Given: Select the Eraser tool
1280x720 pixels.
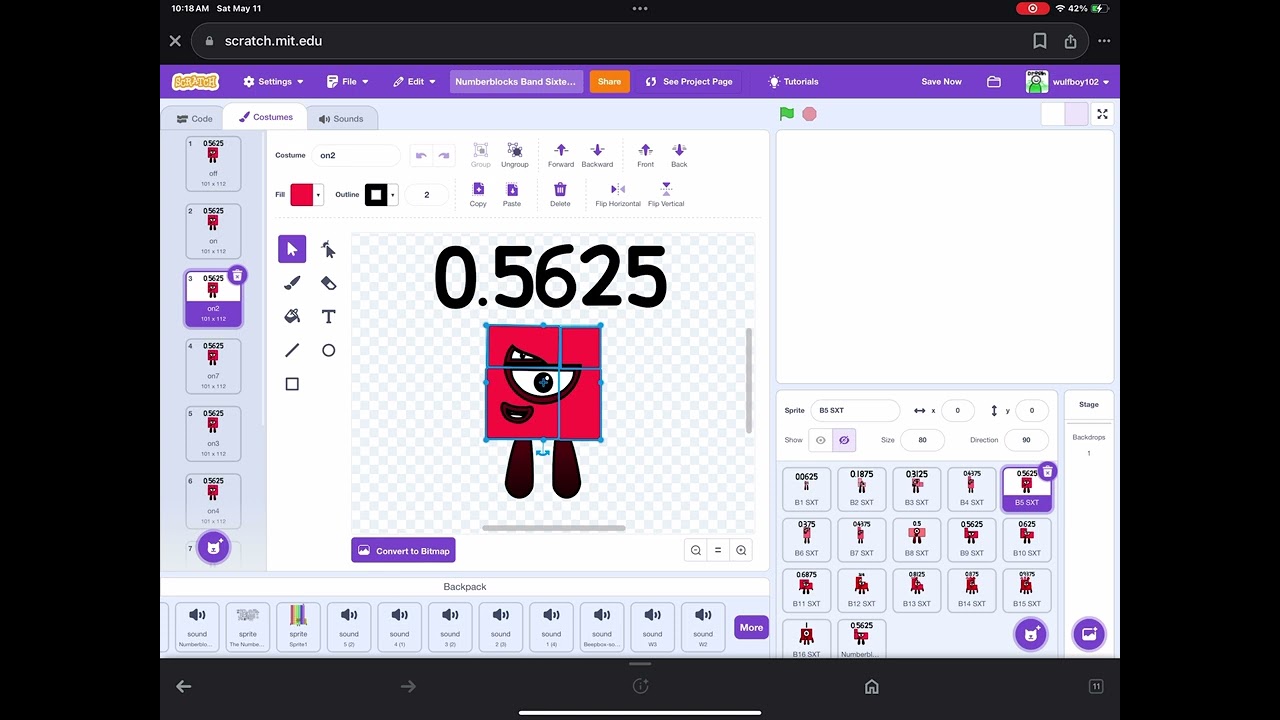Looking at the screenshot, I should coord(328,283).
